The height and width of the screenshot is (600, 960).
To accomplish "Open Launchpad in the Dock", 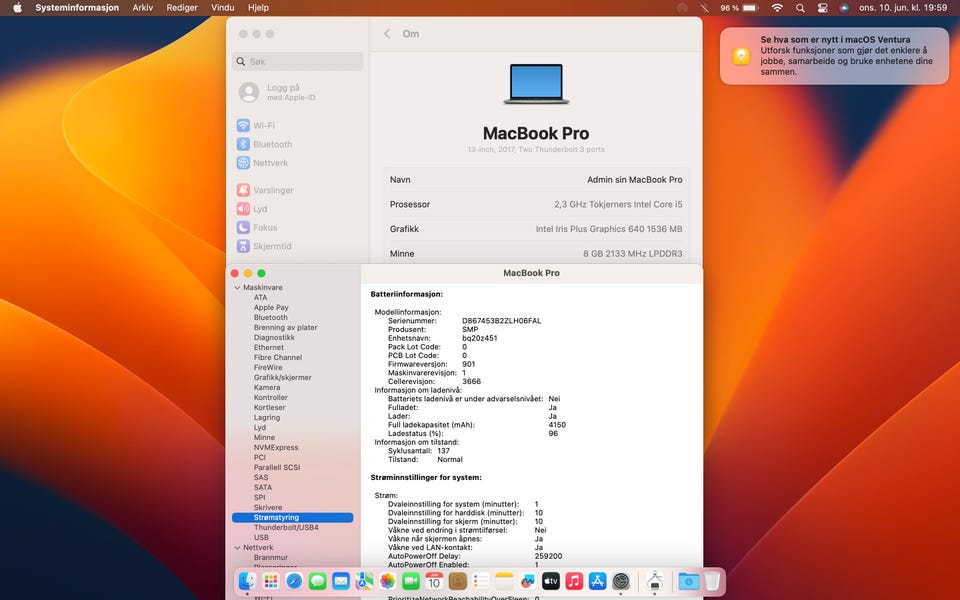I will pos(271,580).
